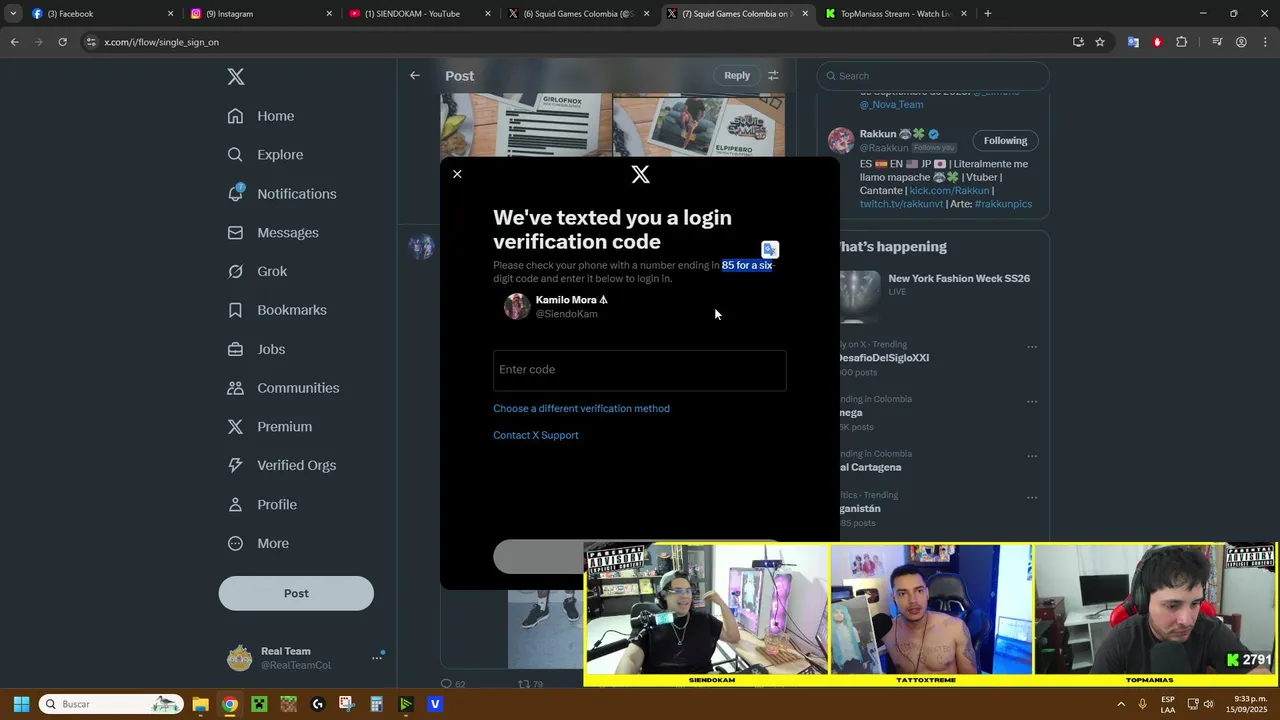Open Bookmarks from the sidebar

[x=277, y=310]
